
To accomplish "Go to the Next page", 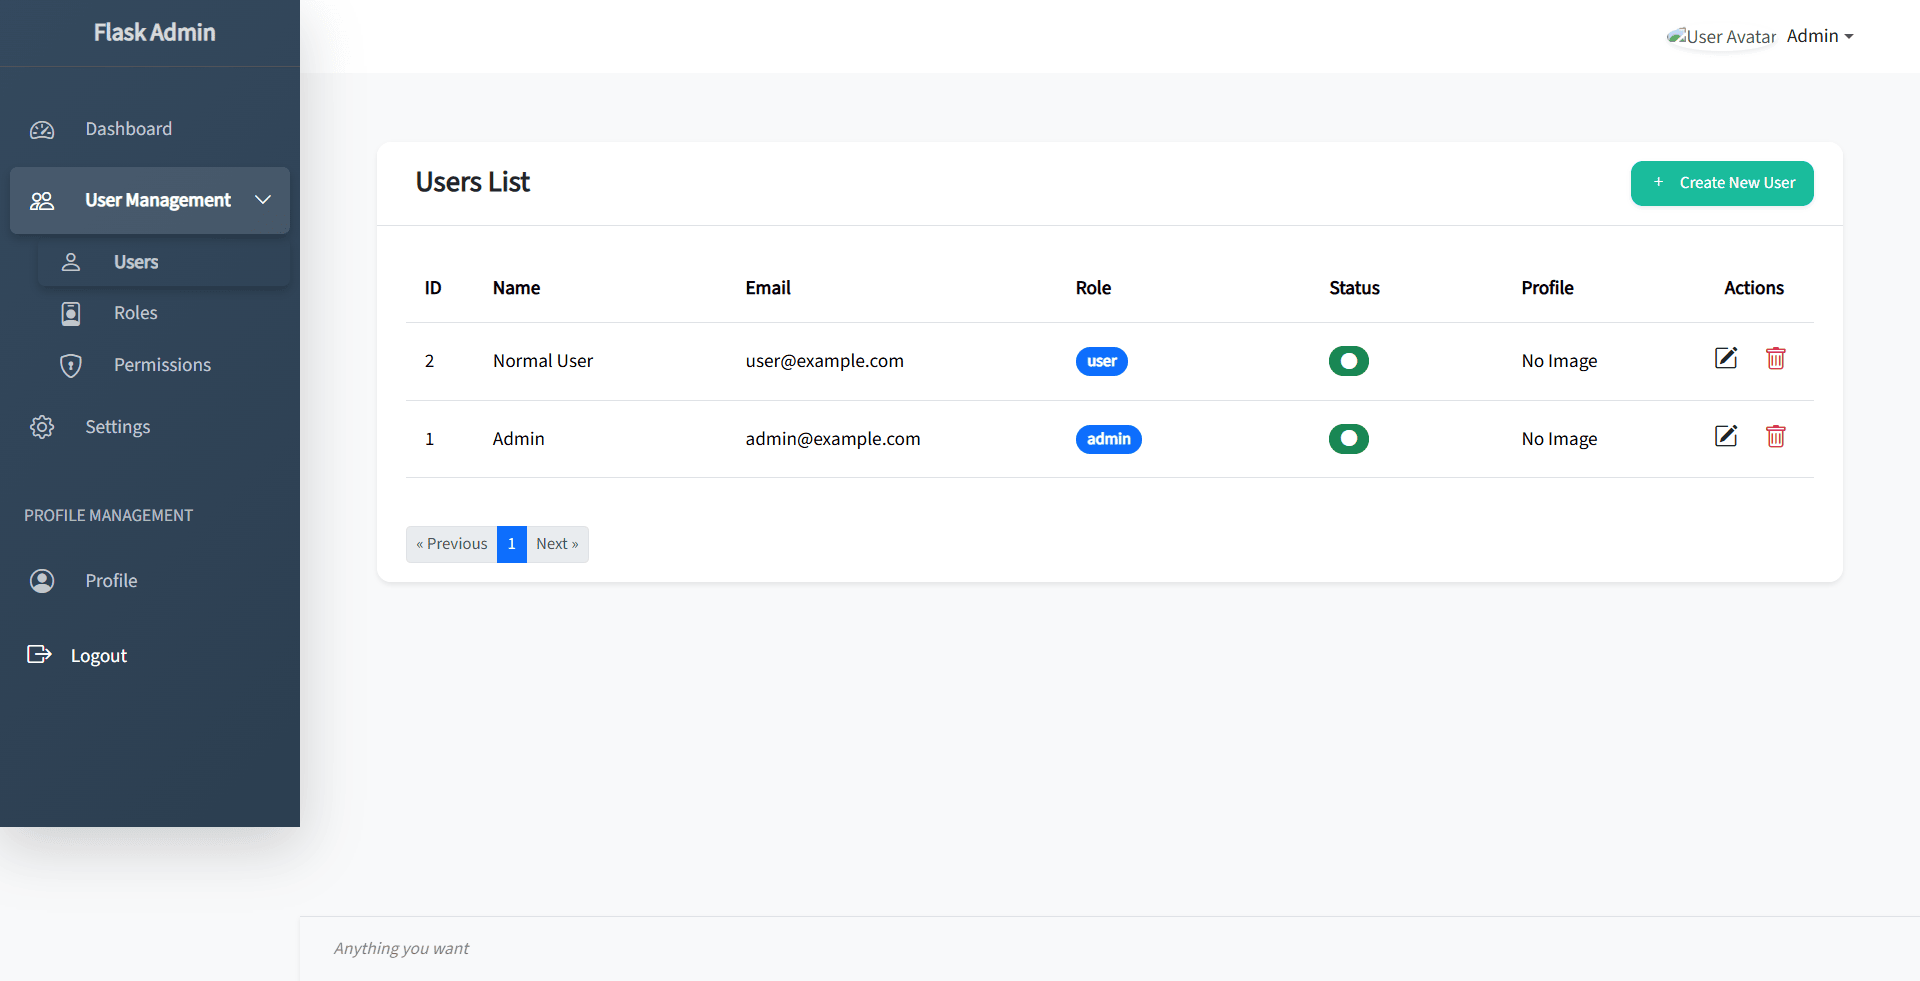I will coord(557,544).
